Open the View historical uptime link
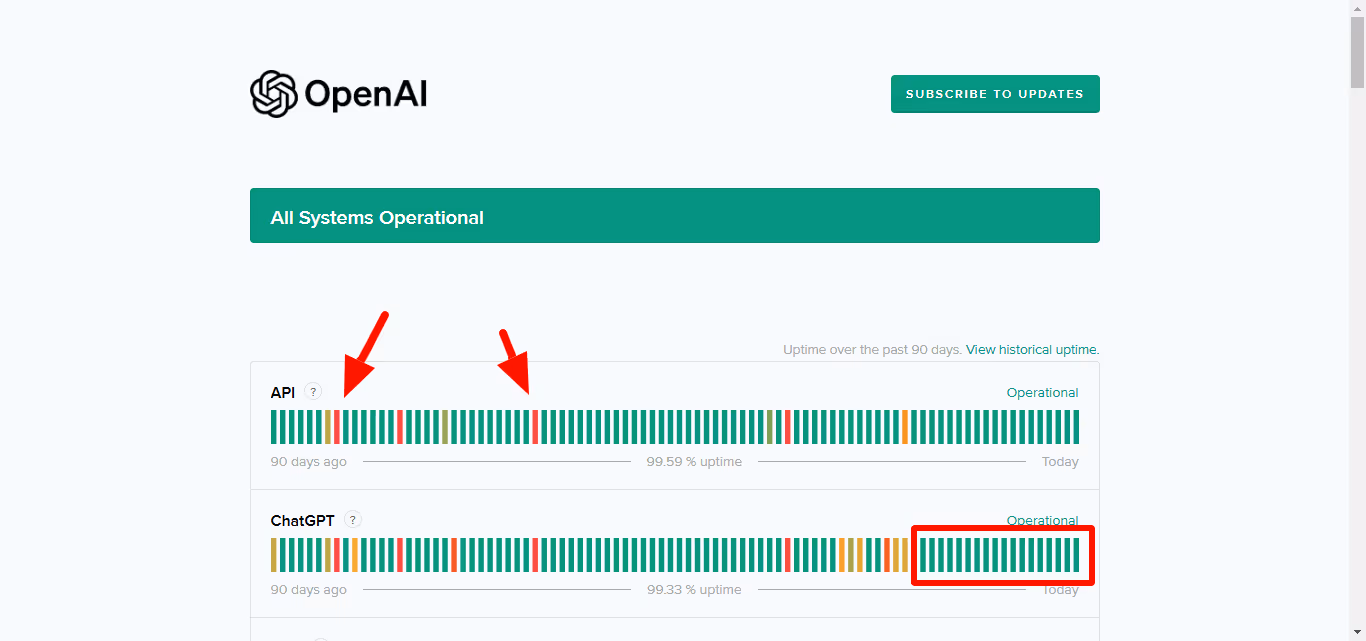 tap(1031, 350)
